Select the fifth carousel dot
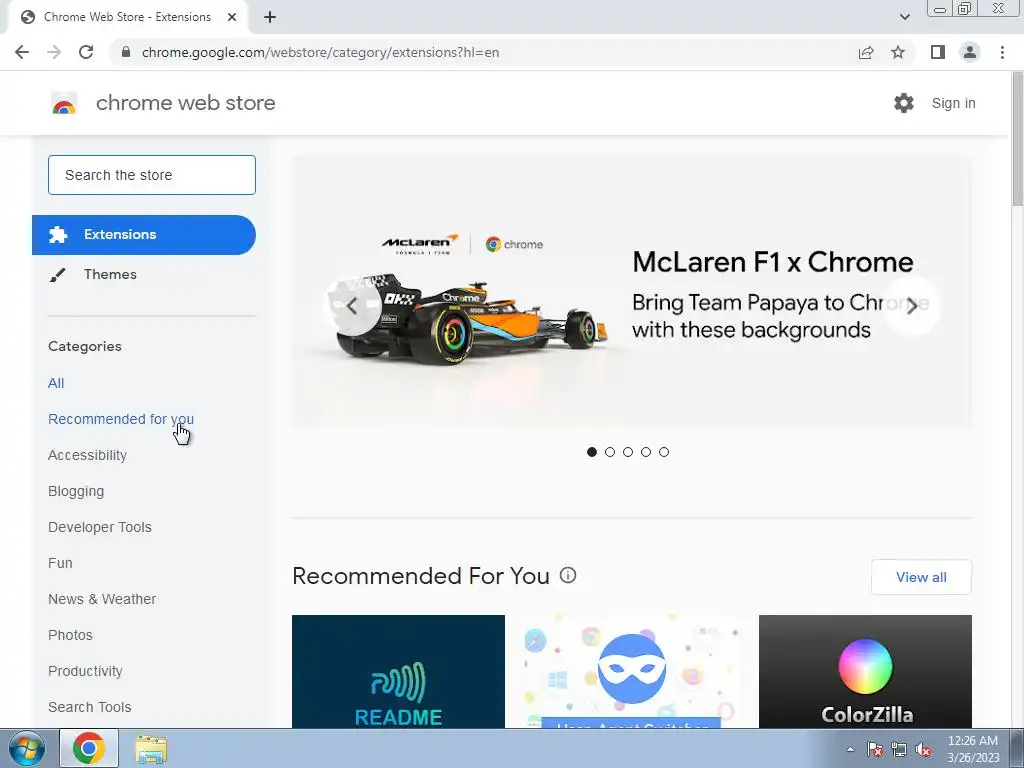This screenshot has width=1024, height=768. 664,452
